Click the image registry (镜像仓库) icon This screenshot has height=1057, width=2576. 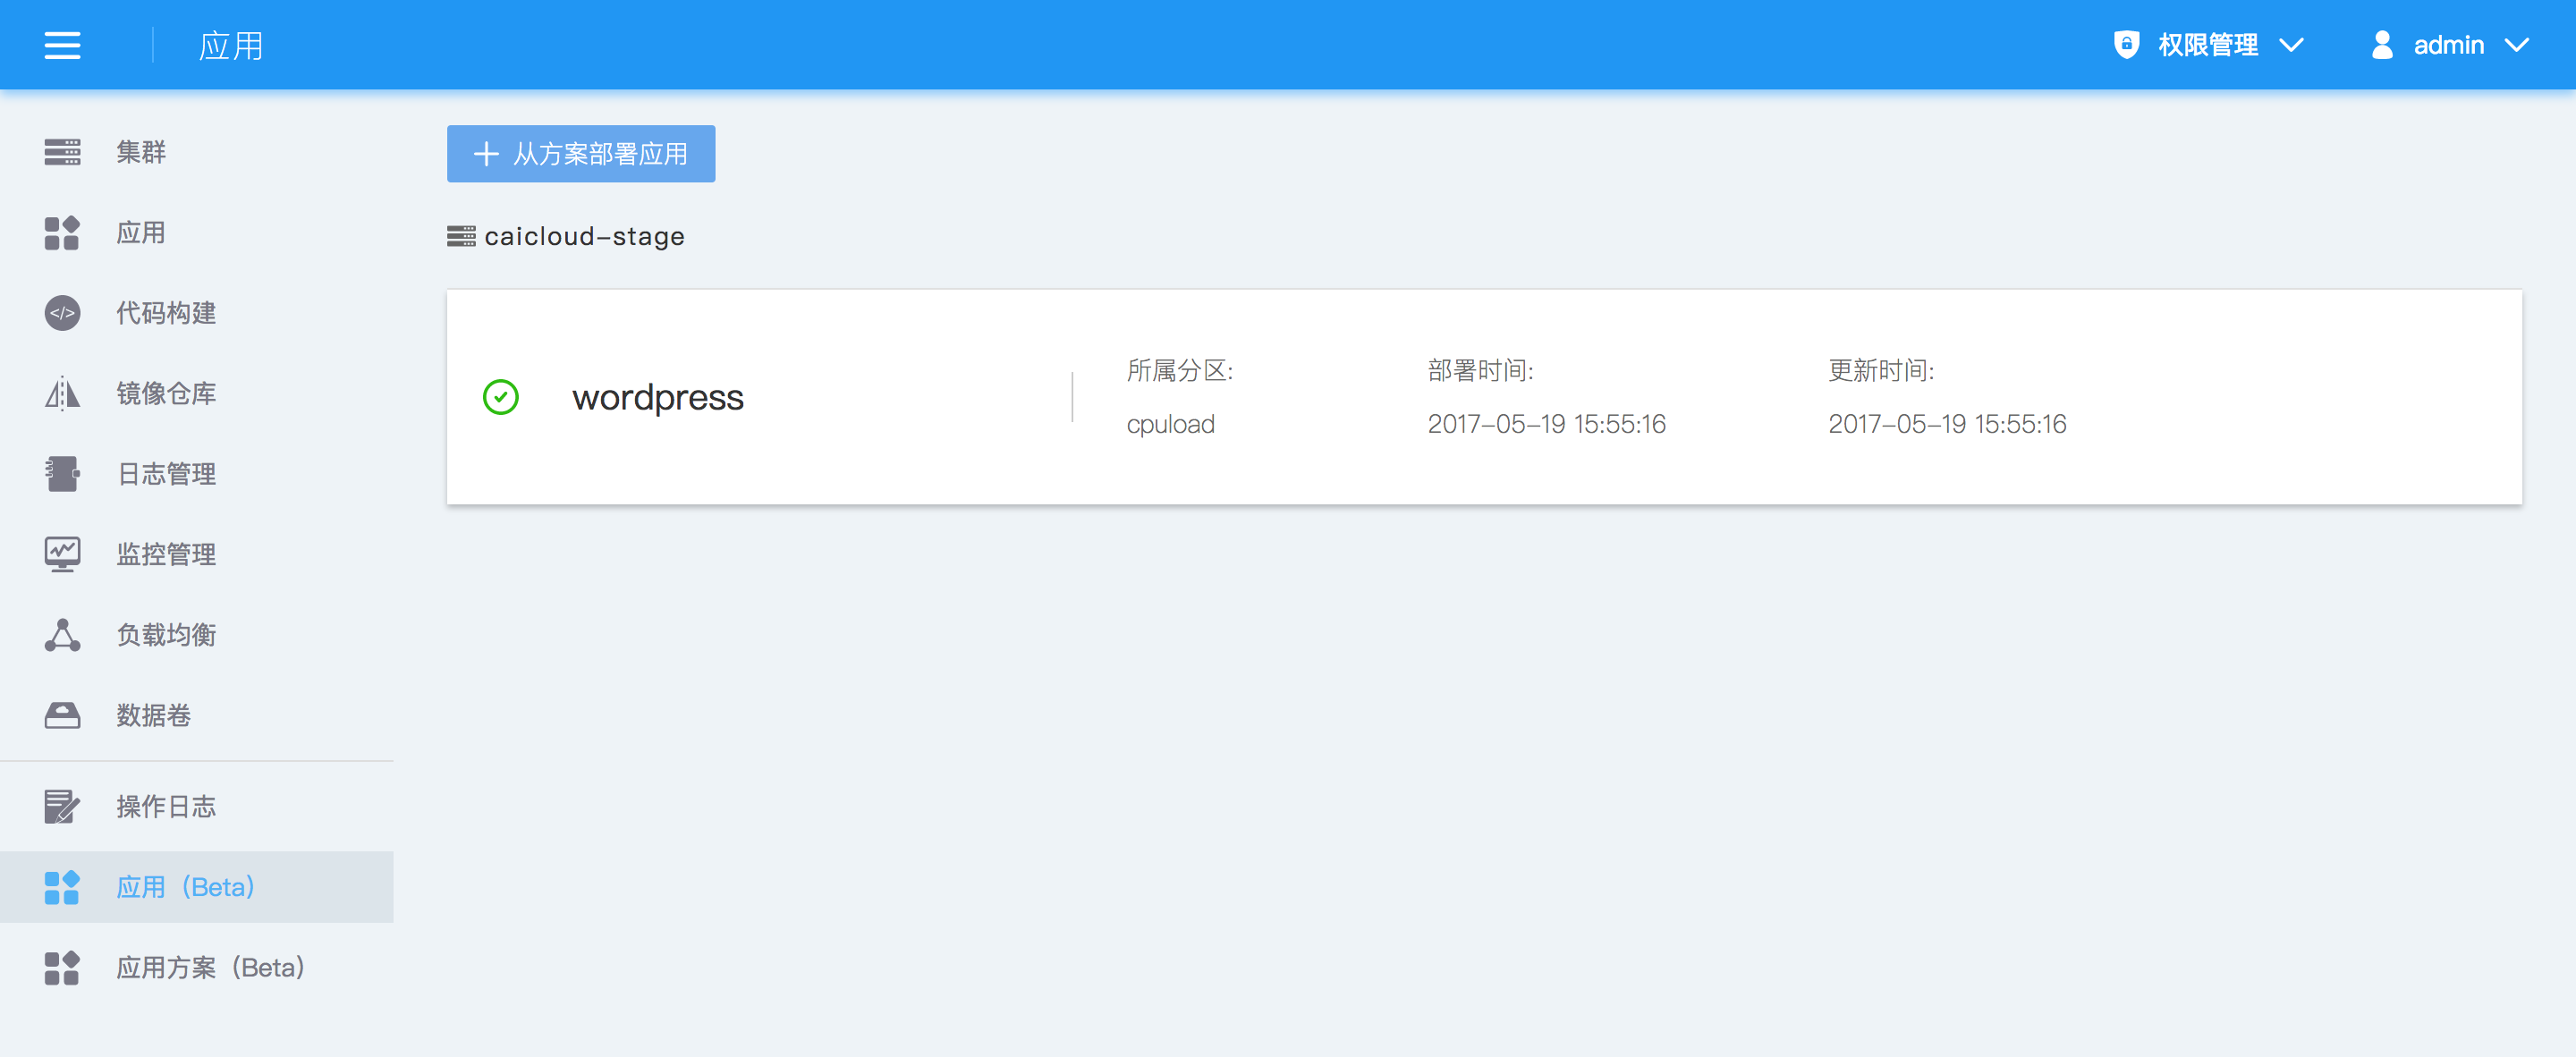pos(62,393)
